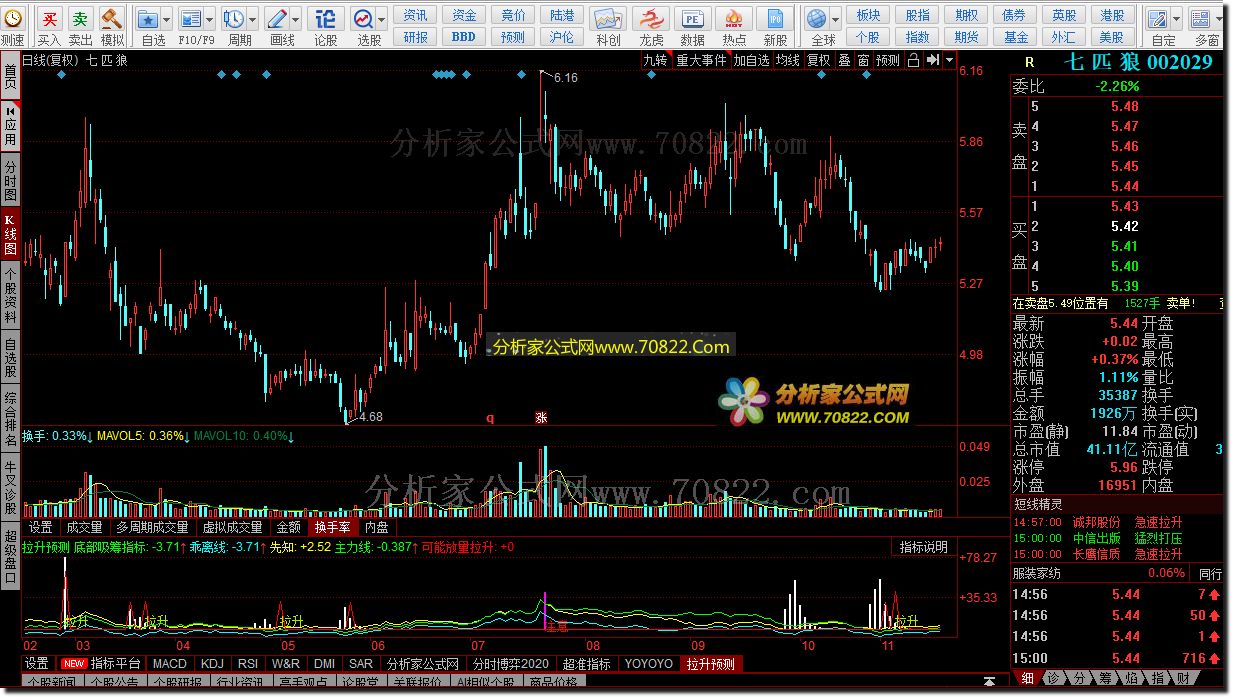Open the F10/F9 company info icon
This screenshot has height=697, width=1233.
coord(190,19)
